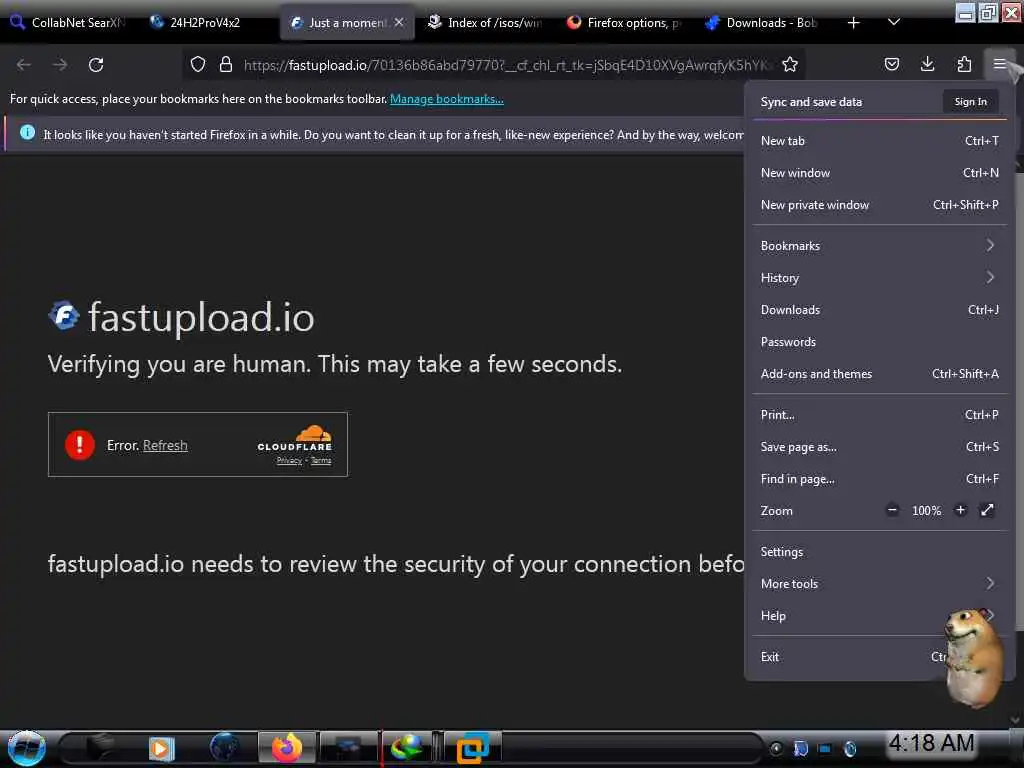Select New window menu item

pos(879,172)
